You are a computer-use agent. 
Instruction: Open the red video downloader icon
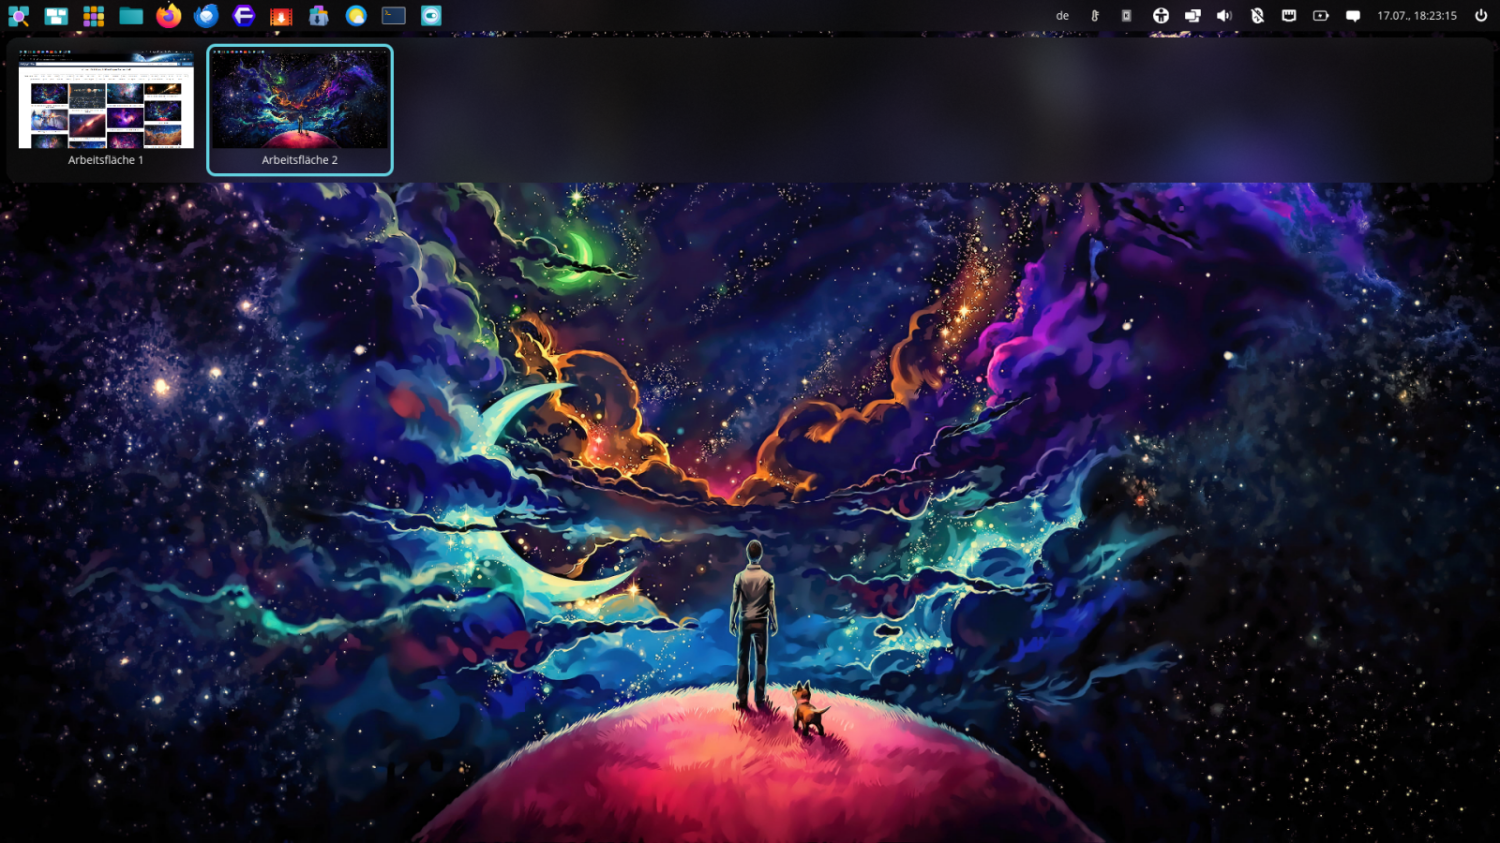pos(281,16)
